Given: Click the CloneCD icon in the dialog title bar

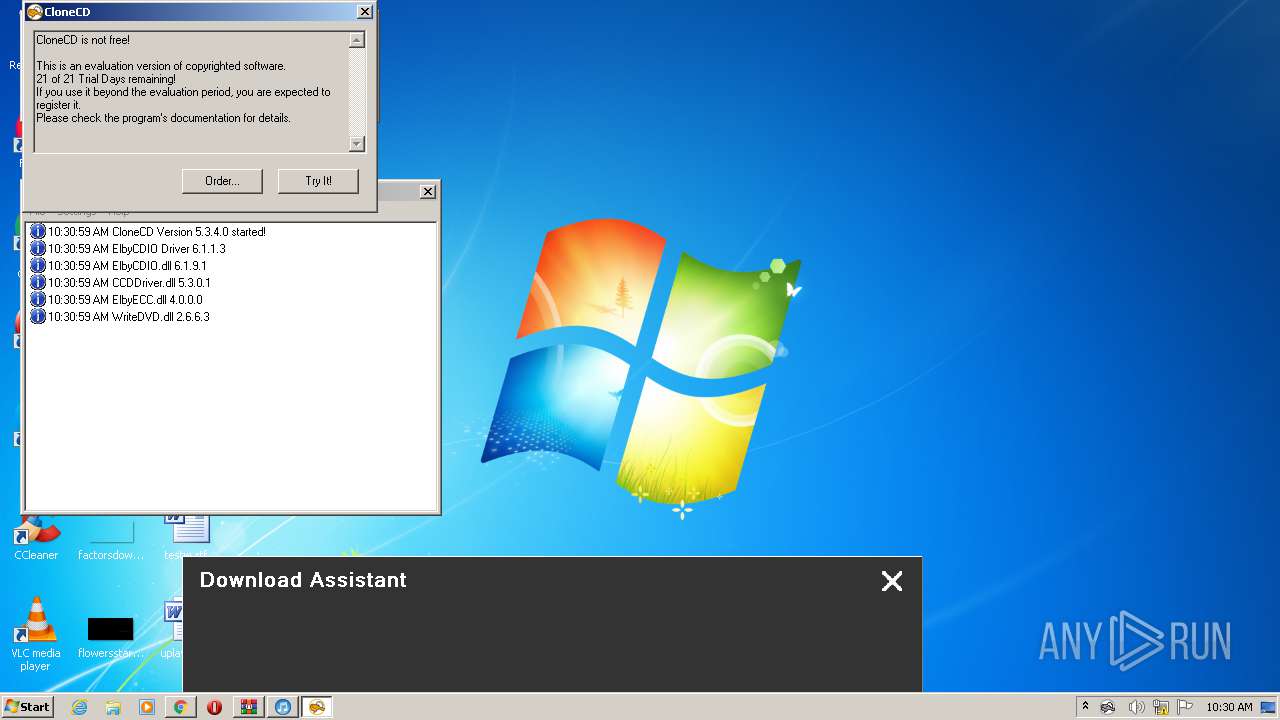Looking at the screenshot, I should [x=35, y=12].
